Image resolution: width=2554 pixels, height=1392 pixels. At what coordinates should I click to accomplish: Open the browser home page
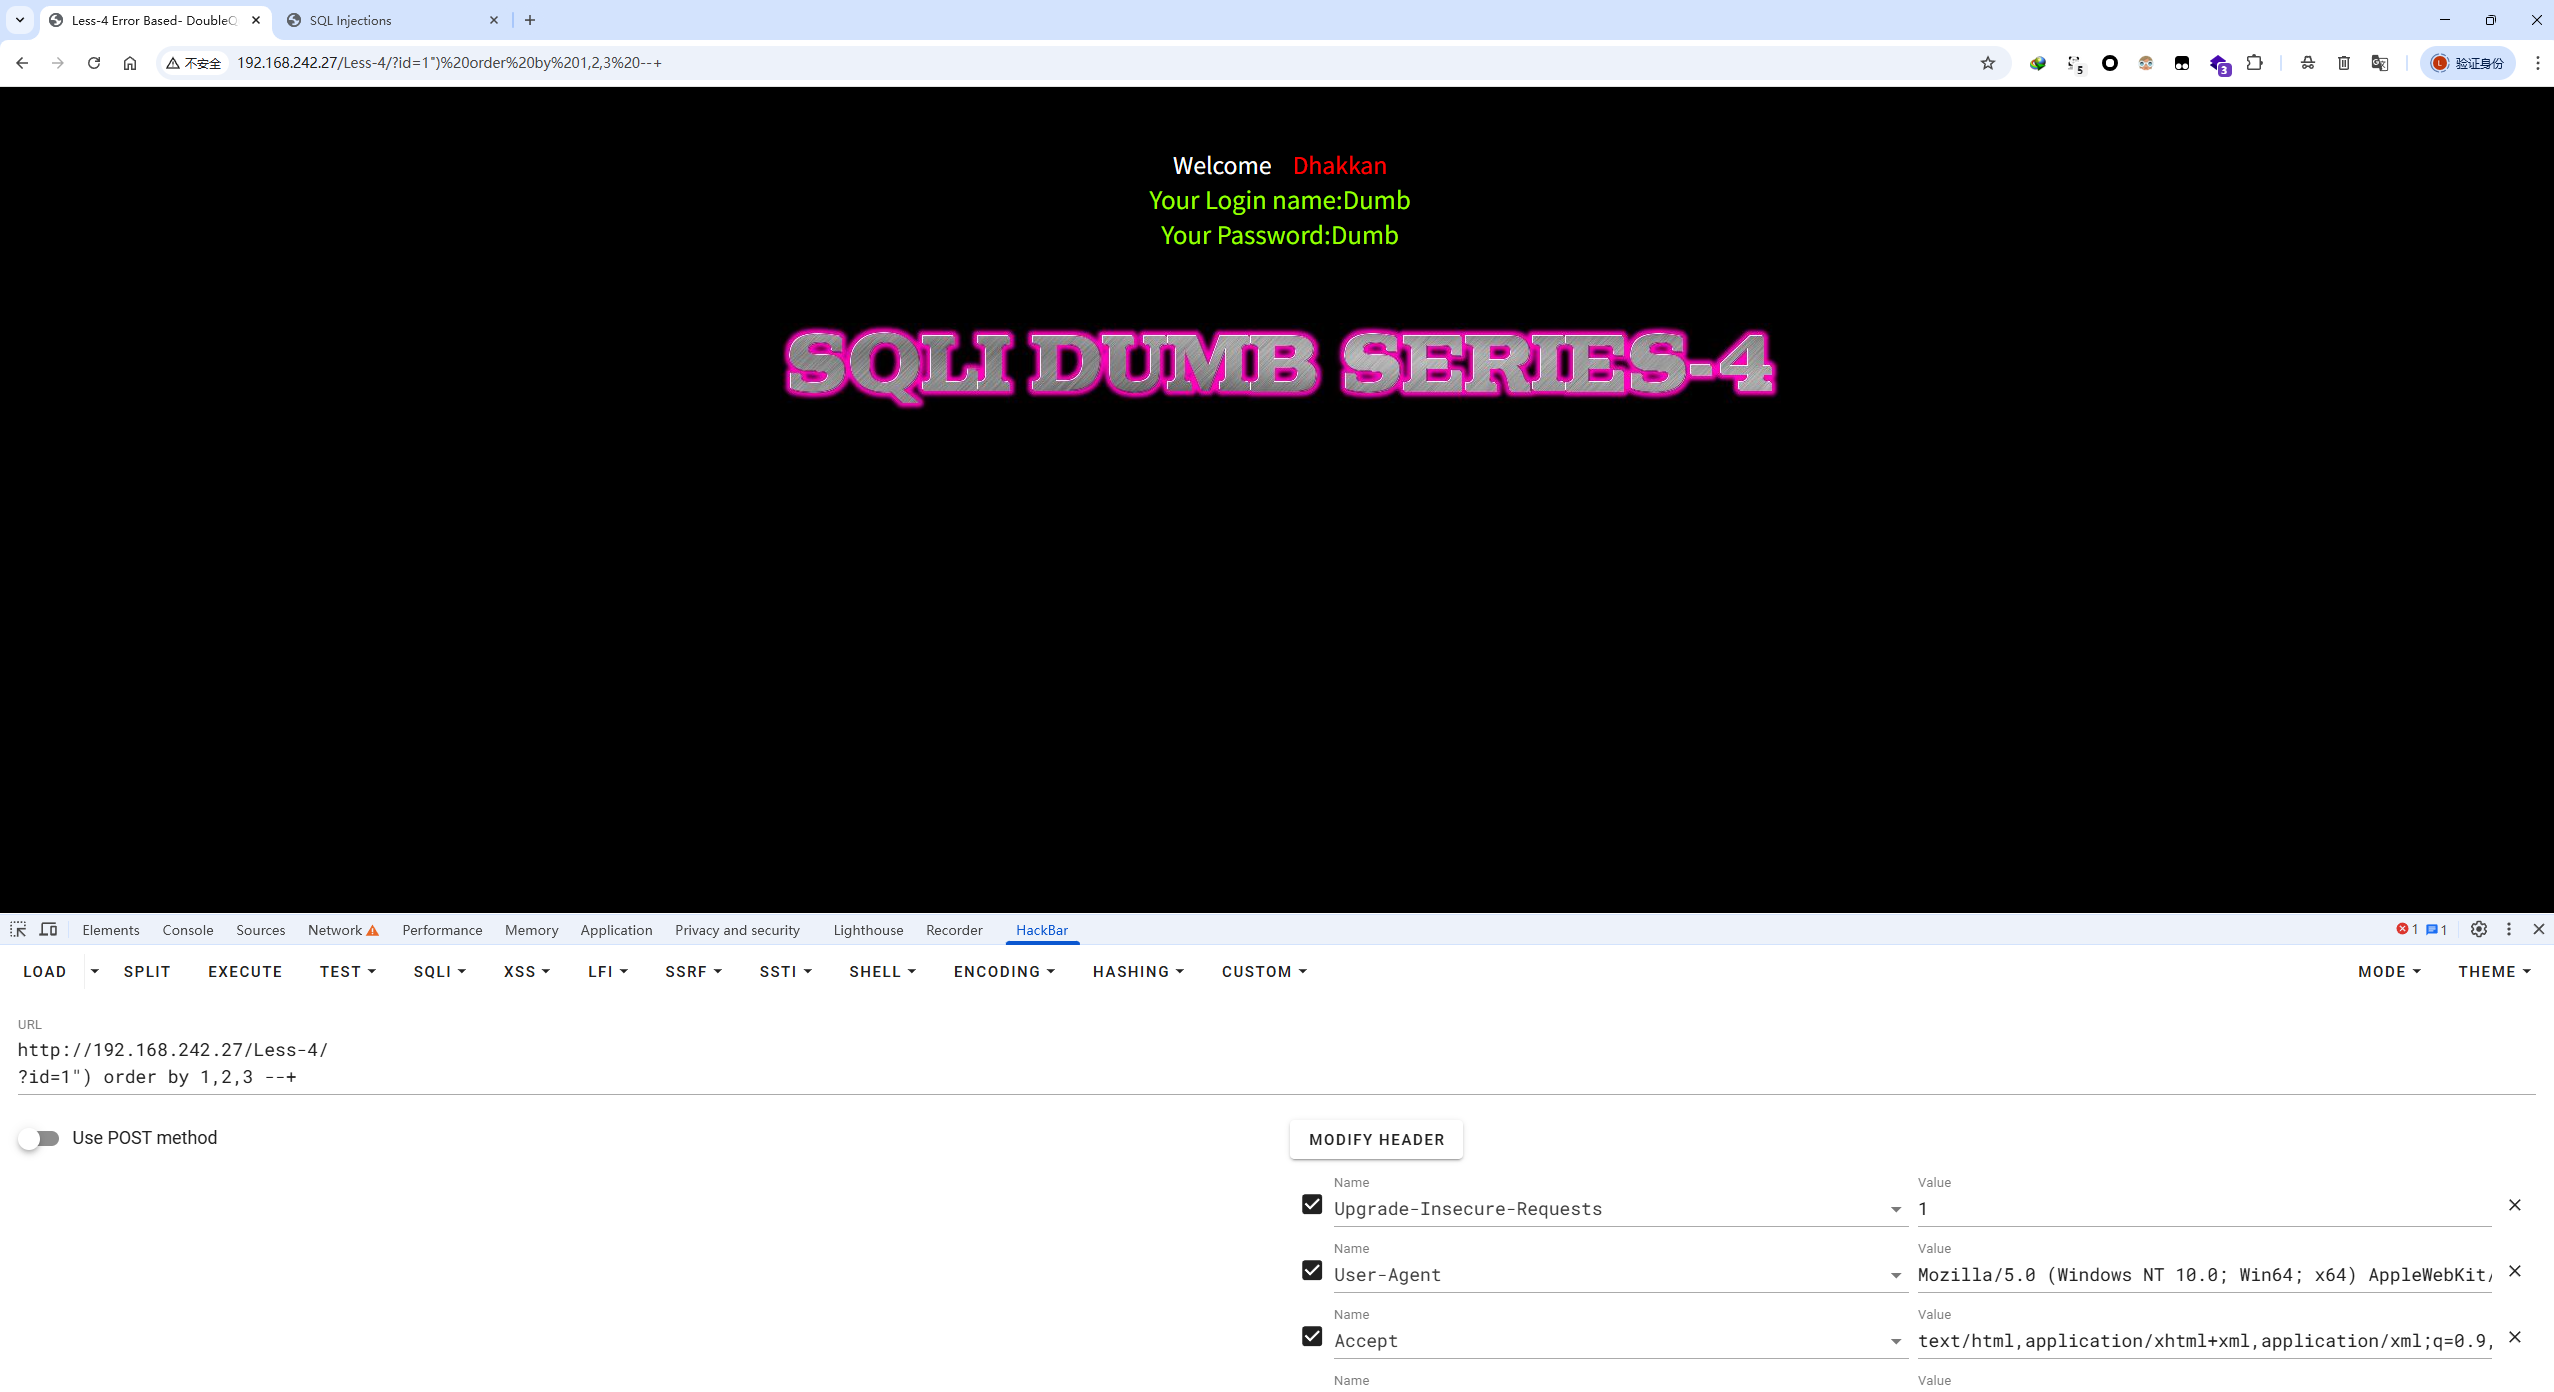[130, 63]
